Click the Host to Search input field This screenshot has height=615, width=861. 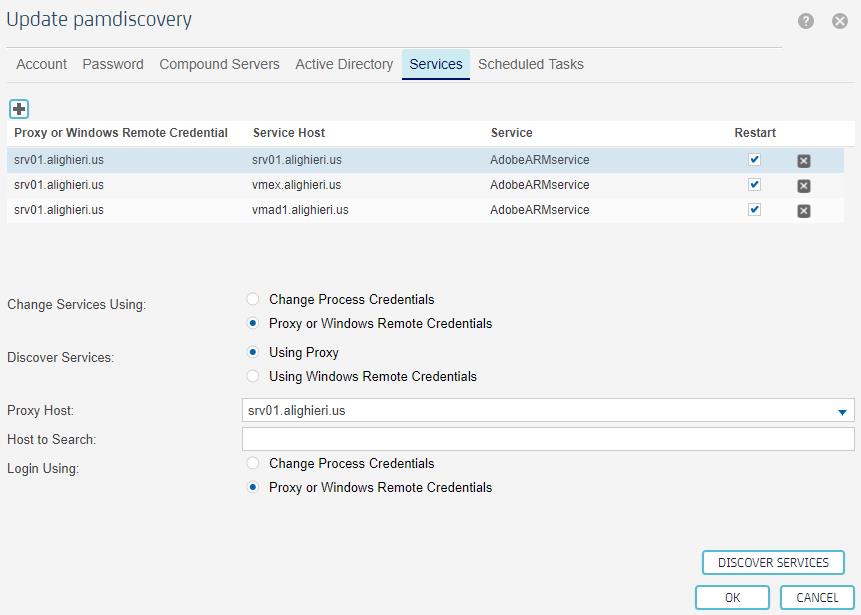tap(545, 438)
